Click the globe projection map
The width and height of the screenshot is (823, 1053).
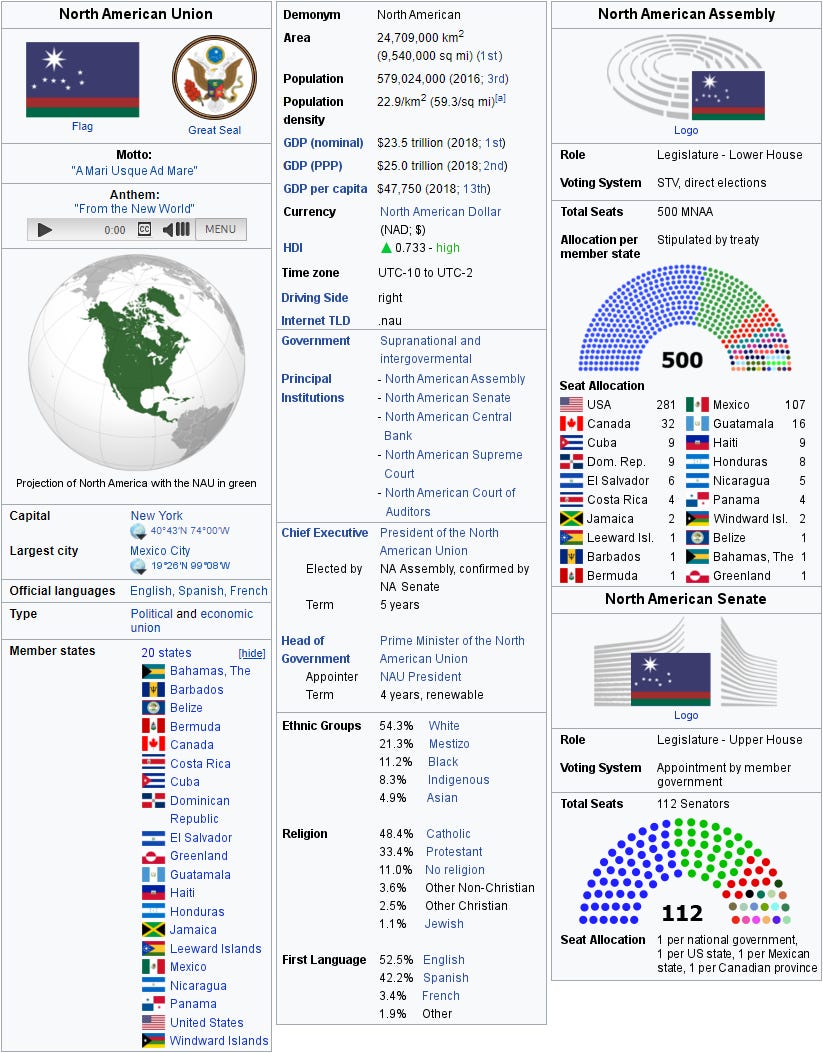[x=136, y=363]
